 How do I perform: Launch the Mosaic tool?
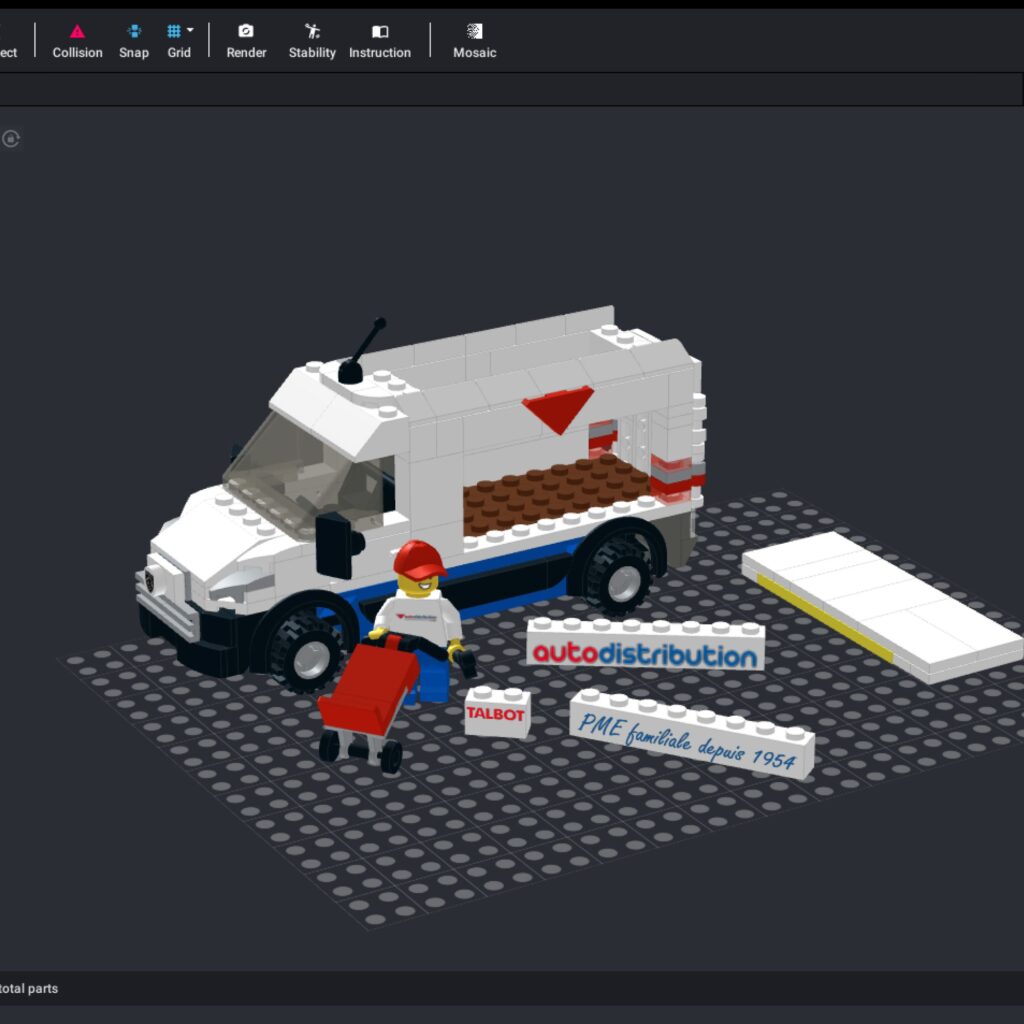[x=474, y=41]
